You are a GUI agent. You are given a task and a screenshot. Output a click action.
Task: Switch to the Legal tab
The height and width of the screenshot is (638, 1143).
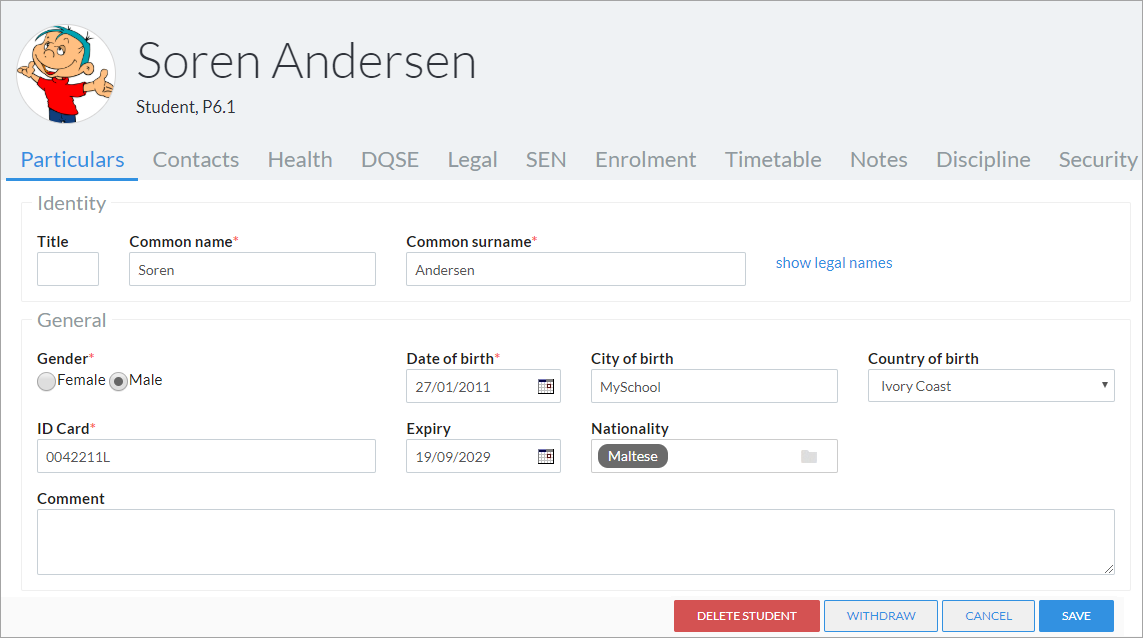pyautogui.click(x=472, y=159)
